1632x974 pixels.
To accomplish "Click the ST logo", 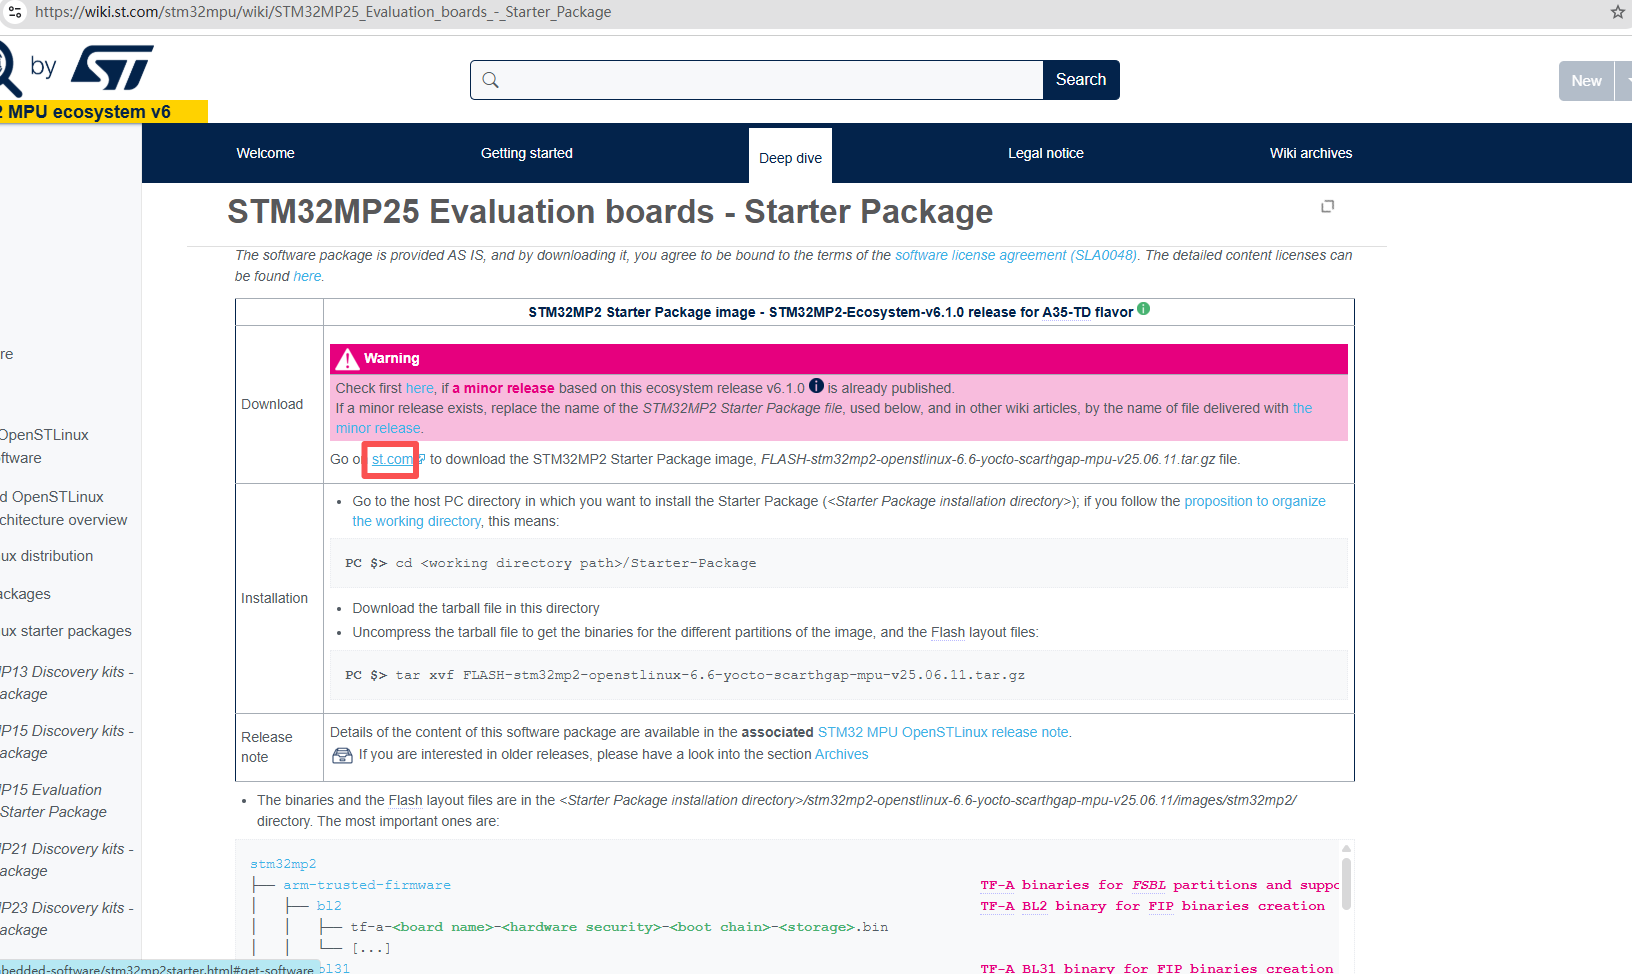I will (112, 67).
